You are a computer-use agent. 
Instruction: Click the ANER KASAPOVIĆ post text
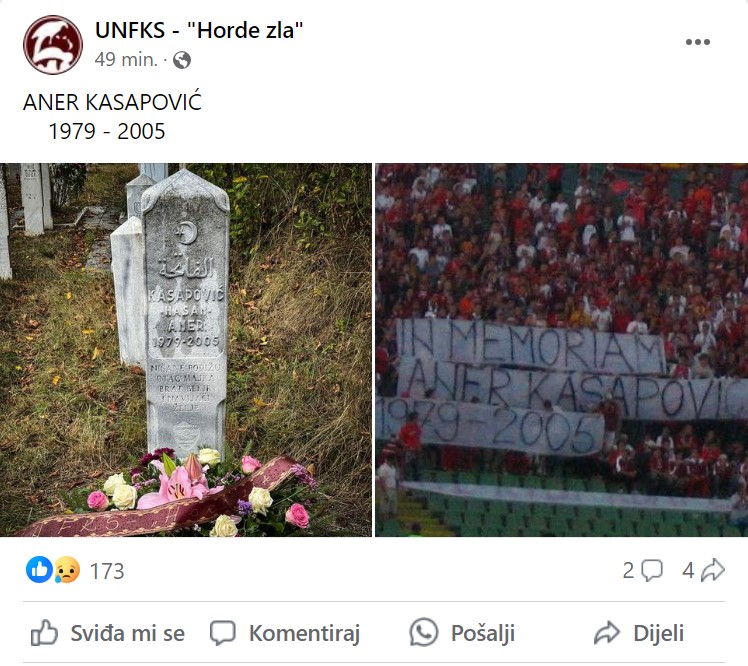(112, 102)
